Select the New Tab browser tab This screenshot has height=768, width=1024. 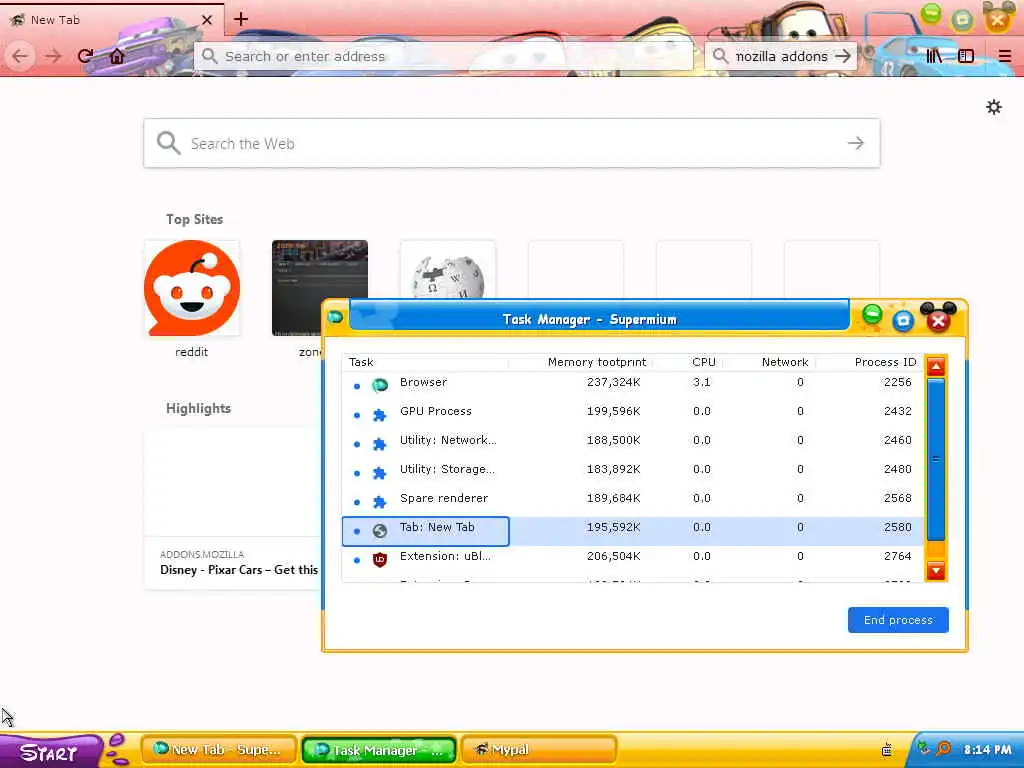point(111,20)
